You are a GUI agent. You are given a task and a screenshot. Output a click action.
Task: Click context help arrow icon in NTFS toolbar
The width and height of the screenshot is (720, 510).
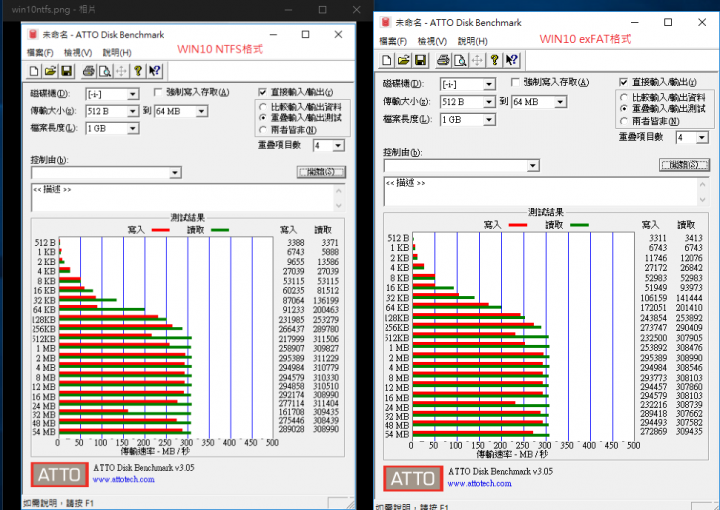[154, 71]
